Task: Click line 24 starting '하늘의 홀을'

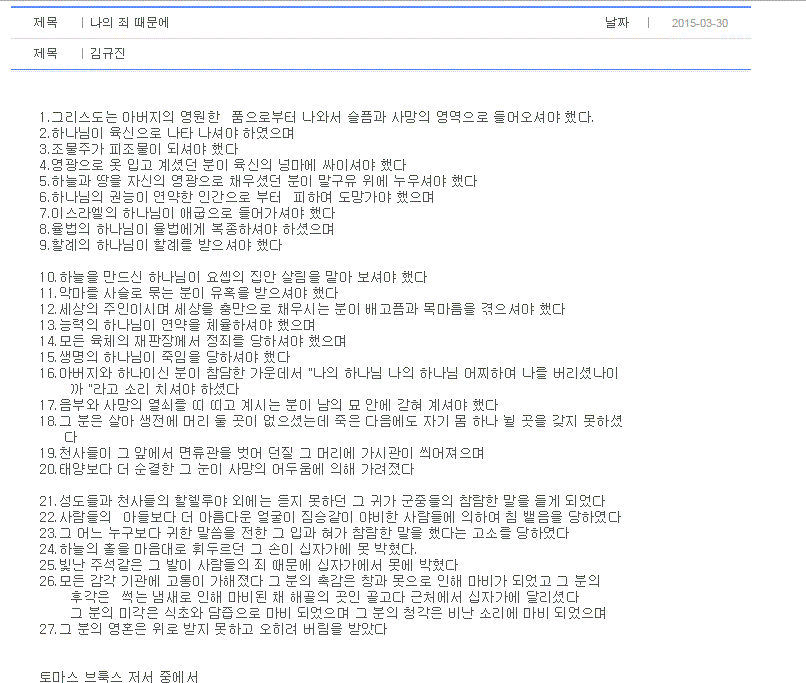Action: pos(228,548)
